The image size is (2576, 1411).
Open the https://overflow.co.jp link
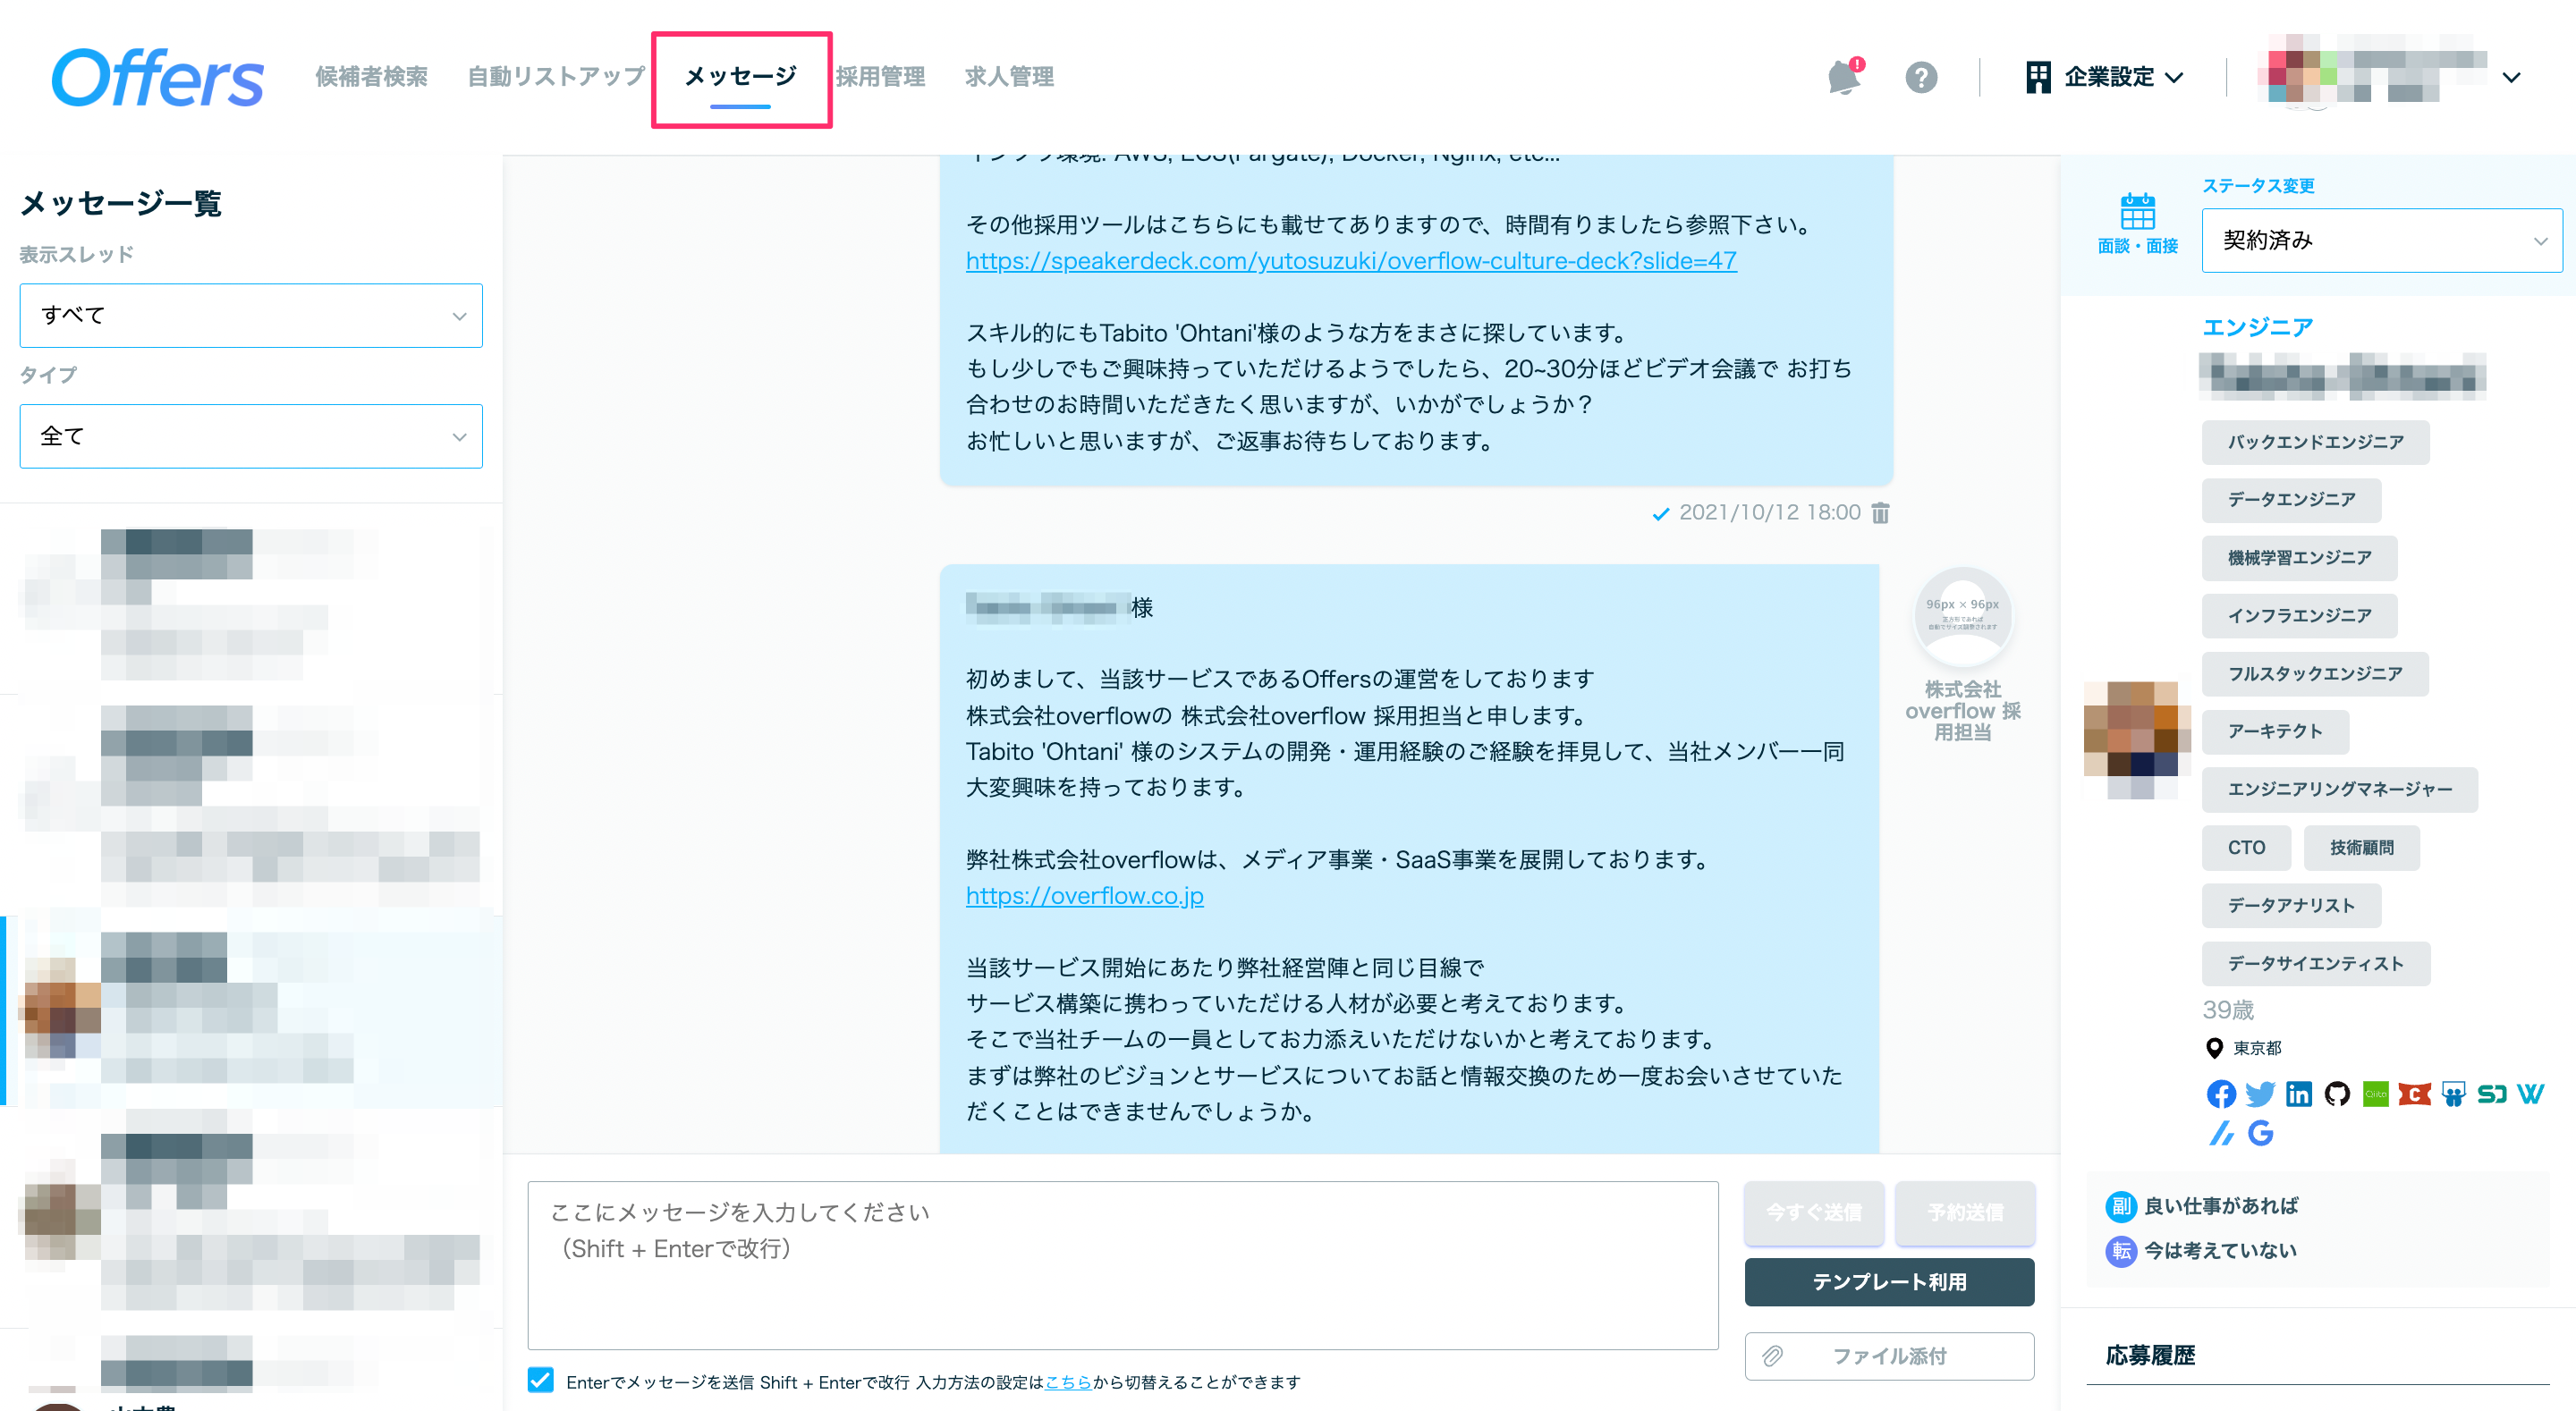point(1084,896)
